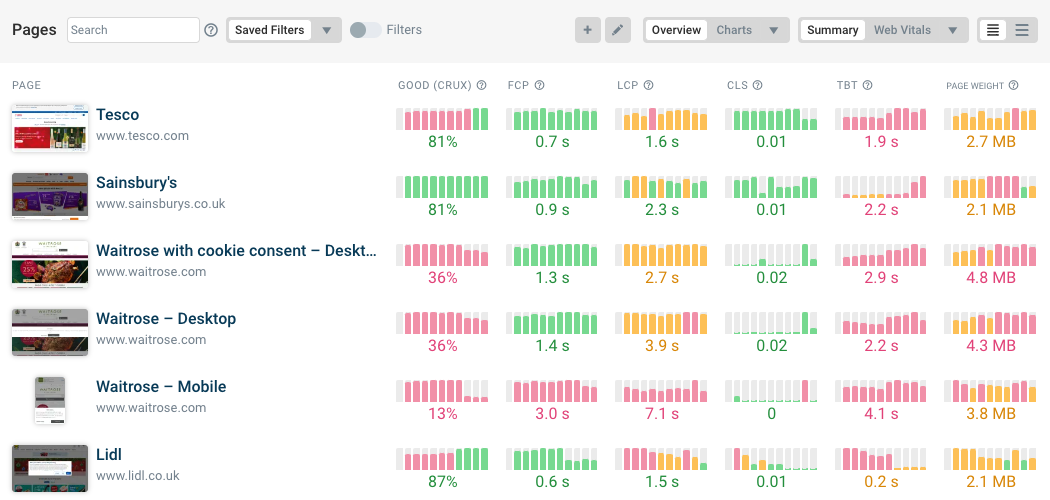Click the page search input field
1050x500 pixels.
point(133,30)
